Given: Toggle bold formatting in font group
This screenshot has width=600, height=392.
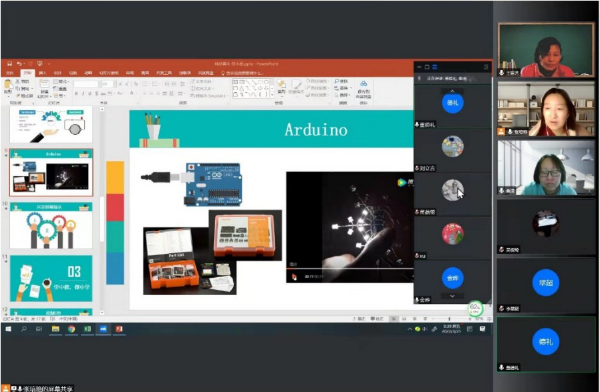Looking at the screenshot, I should 77,93.
